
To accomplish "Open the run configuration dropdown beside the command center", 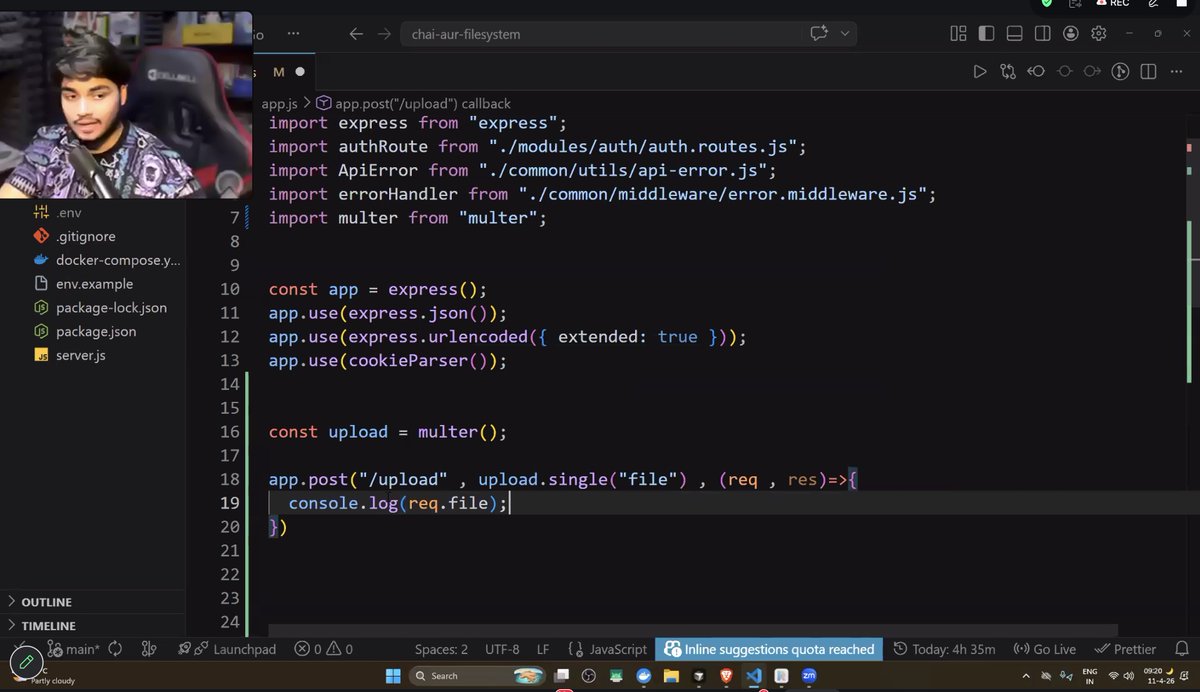I will pos(843,33).
